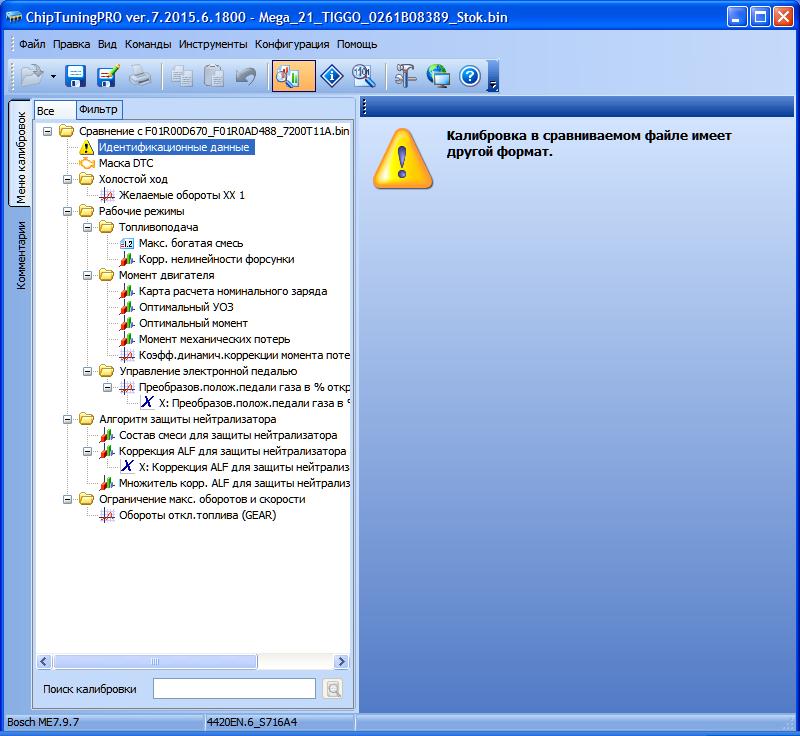This screenshot has width=800, height=736.
Task: Collapse the Рабочие режимы folder
Action: pyautogui.click(x=67, y=212)
